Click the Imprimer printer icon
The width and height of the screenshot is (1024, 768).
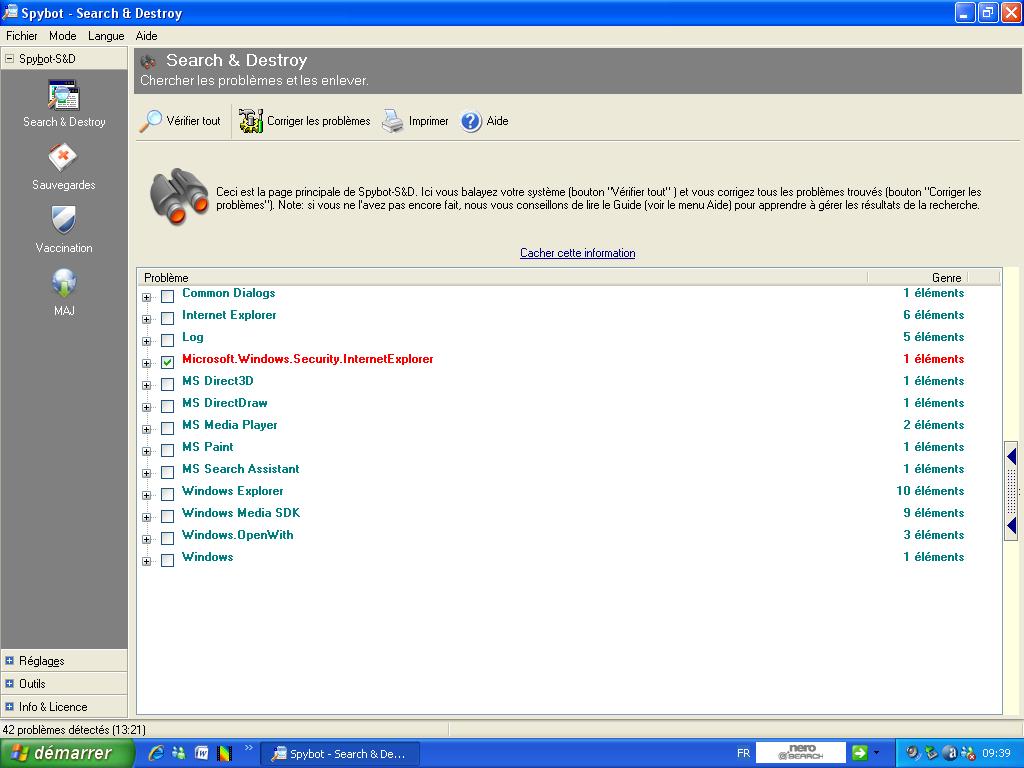tap(392, 121)
